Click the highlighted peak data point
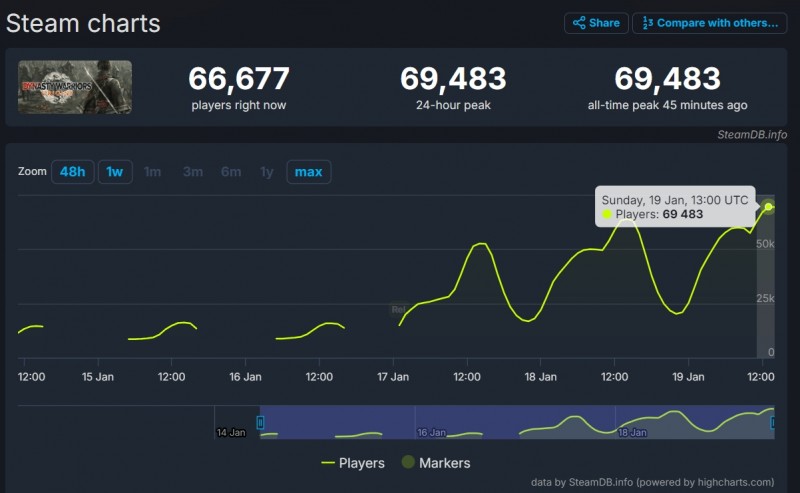 coord(768,207)
